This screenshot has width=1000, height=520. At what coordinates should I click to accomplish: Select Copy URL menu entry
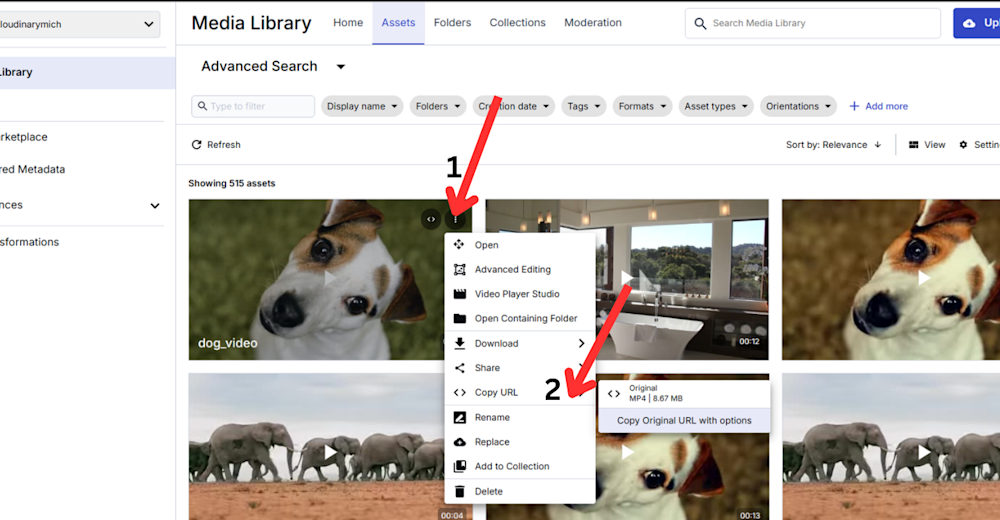[x=520, y=392]
